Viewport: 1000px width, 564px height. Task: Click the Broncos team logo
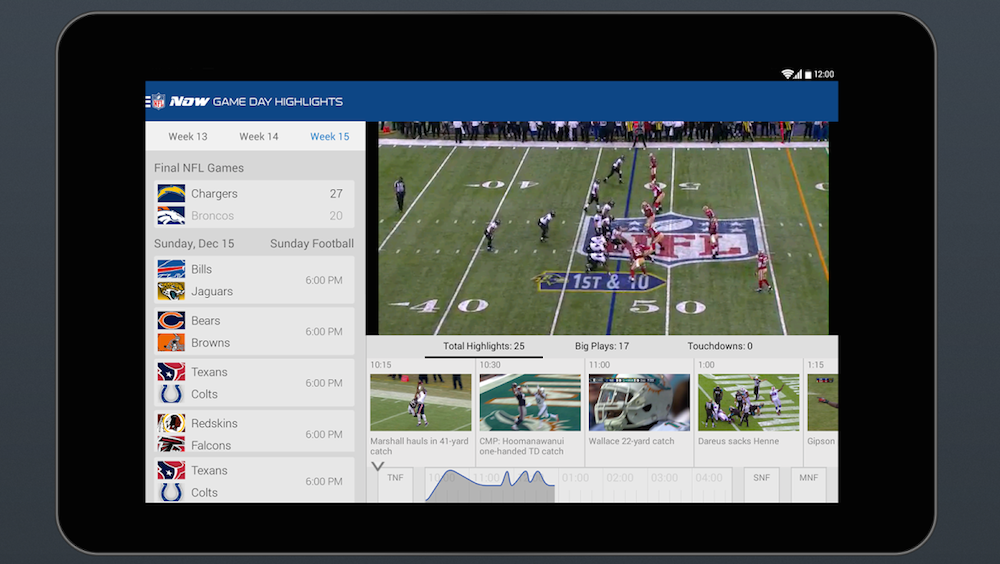point(171,215)
